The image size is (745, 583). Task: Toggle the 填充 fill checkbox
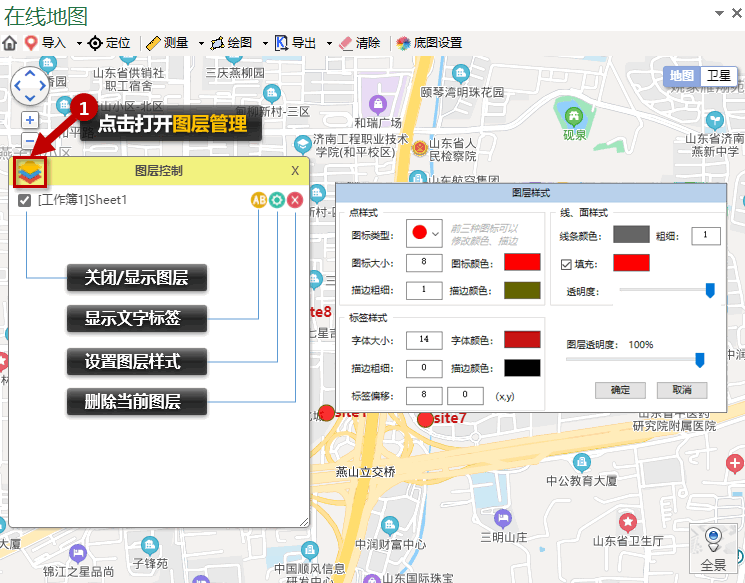tap(566, 264)
